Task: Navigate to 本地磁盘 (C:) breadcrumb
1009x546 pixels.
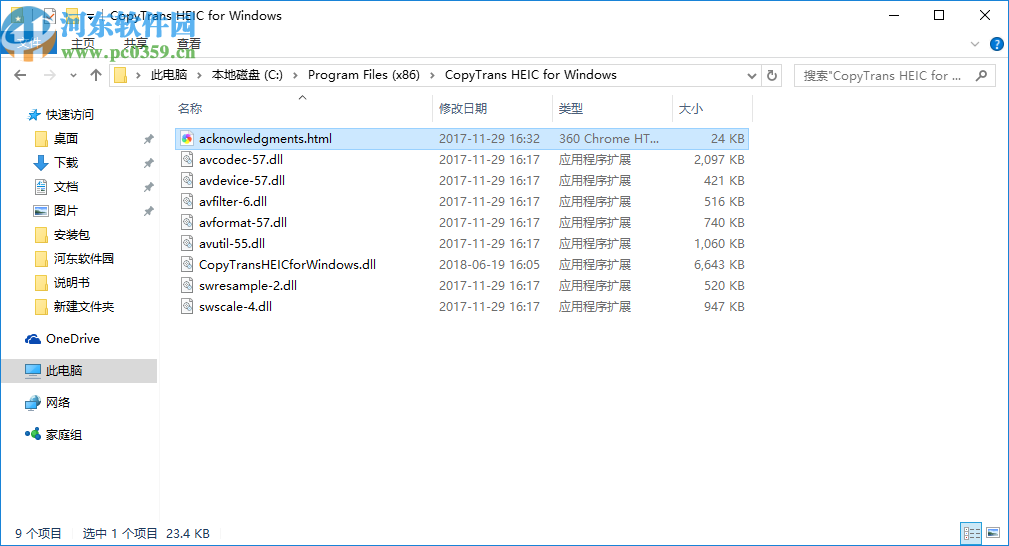Action: (x=247, y=75)
